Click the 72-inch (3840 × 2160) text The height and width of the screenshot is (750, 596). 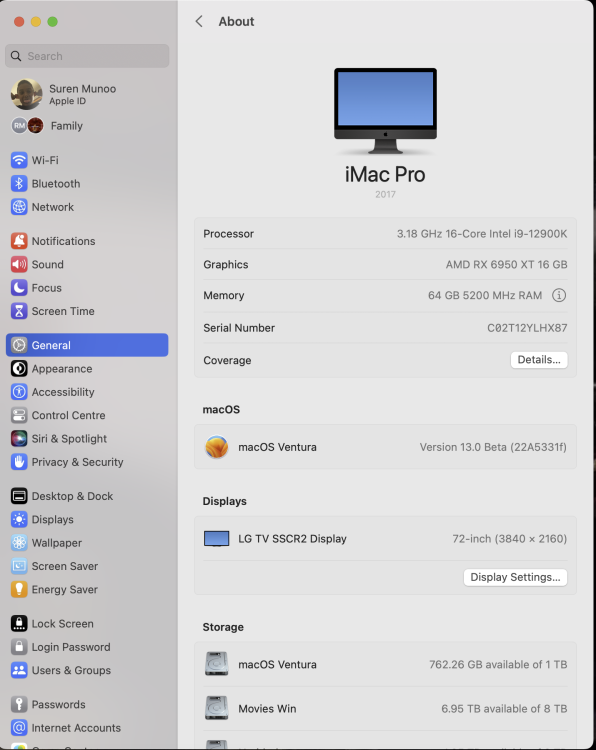coord(510,539)
